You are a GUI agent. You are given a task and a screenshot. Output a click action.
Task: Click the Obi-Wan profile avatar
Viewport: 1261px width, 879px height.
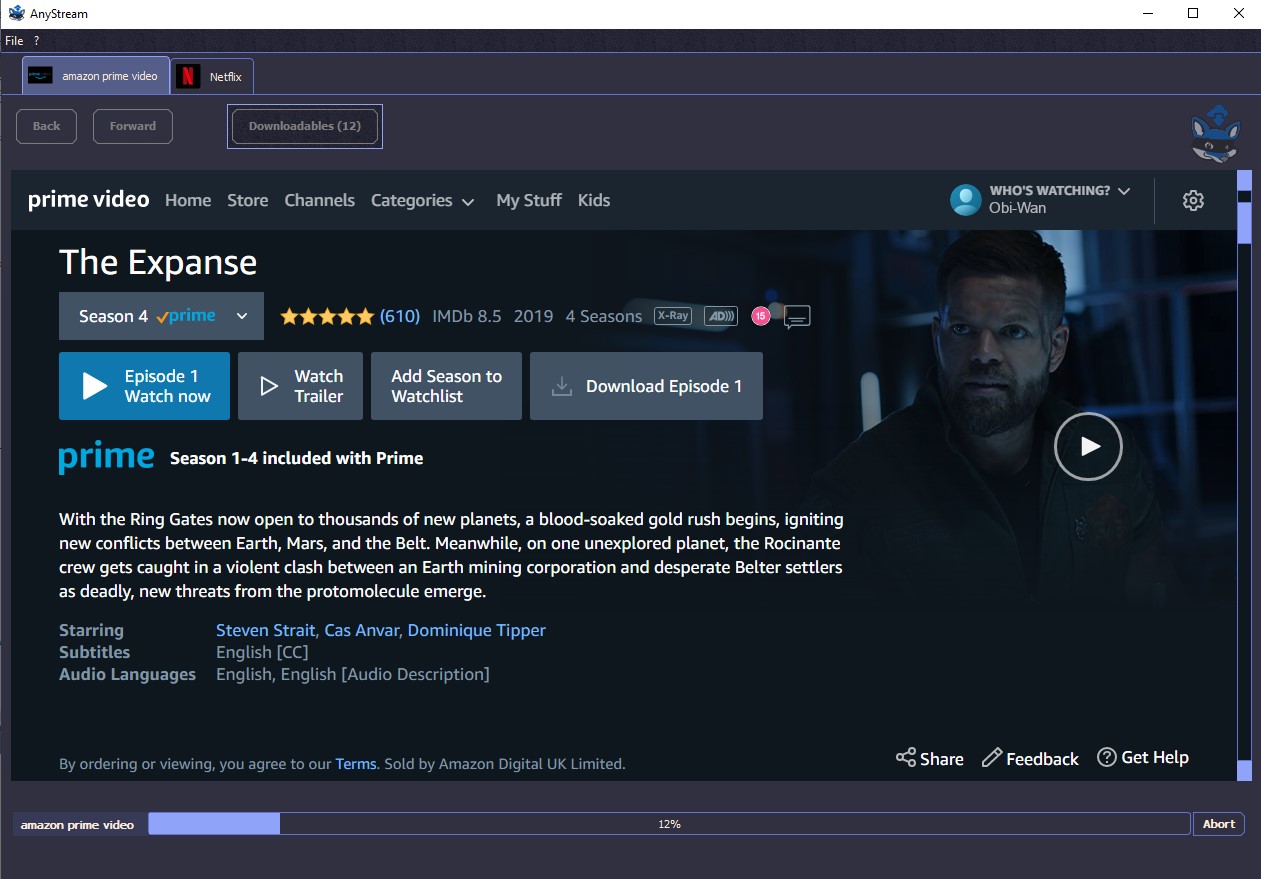tap(965, 200)
